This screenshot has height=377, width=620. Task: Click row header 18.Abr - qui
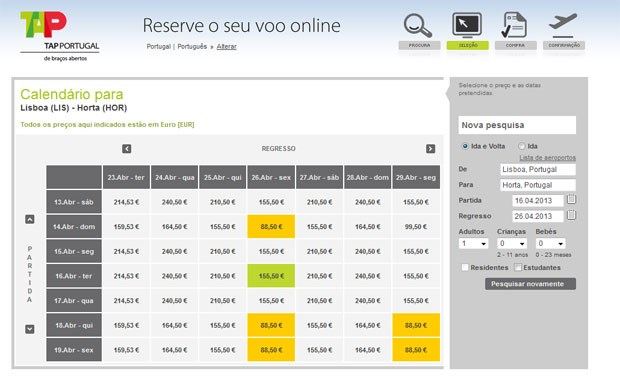[x=74, y=325]
